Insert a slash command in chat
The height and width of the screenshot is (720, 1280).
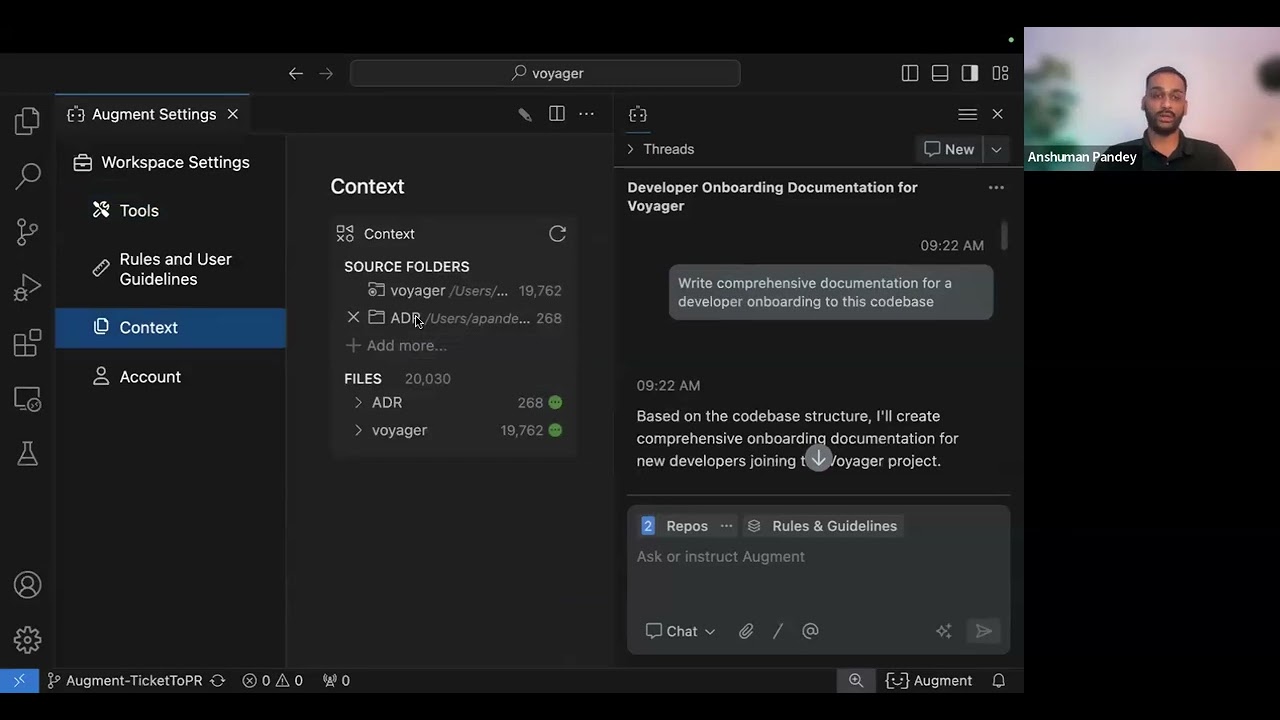(778, 631)
